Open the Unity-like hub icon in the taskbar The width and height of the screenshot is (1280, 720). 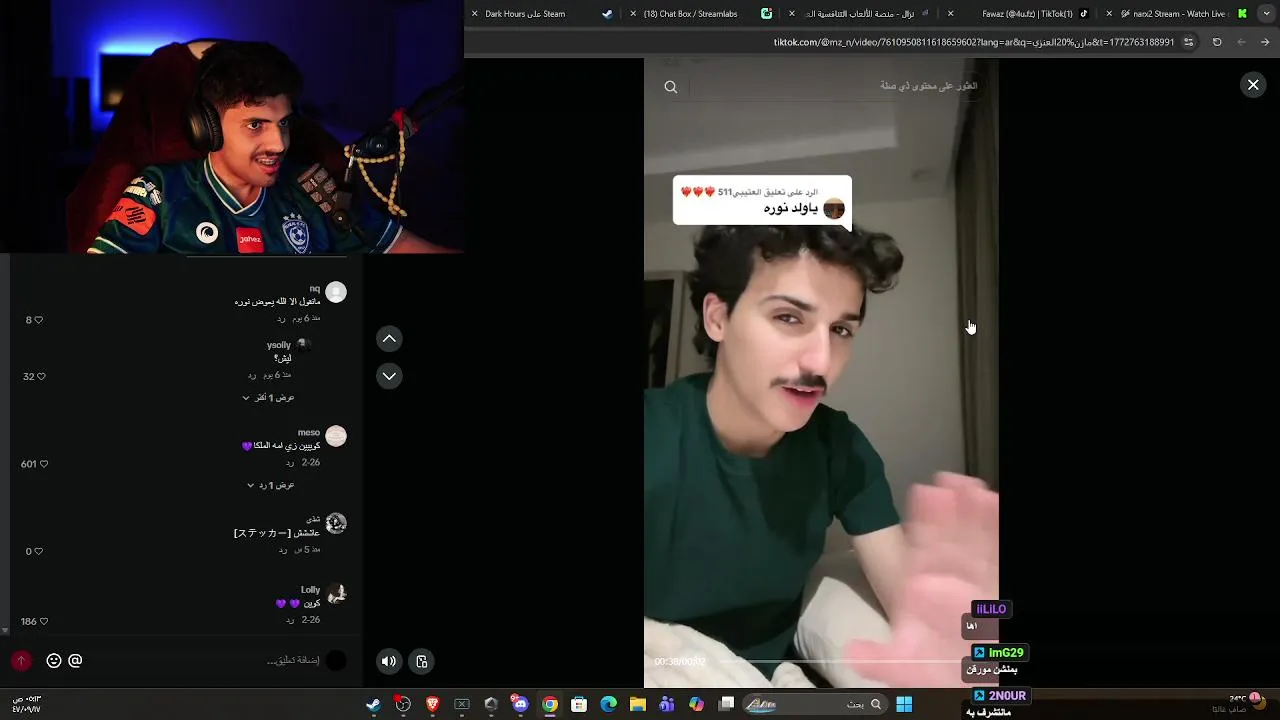click(491, 704)
